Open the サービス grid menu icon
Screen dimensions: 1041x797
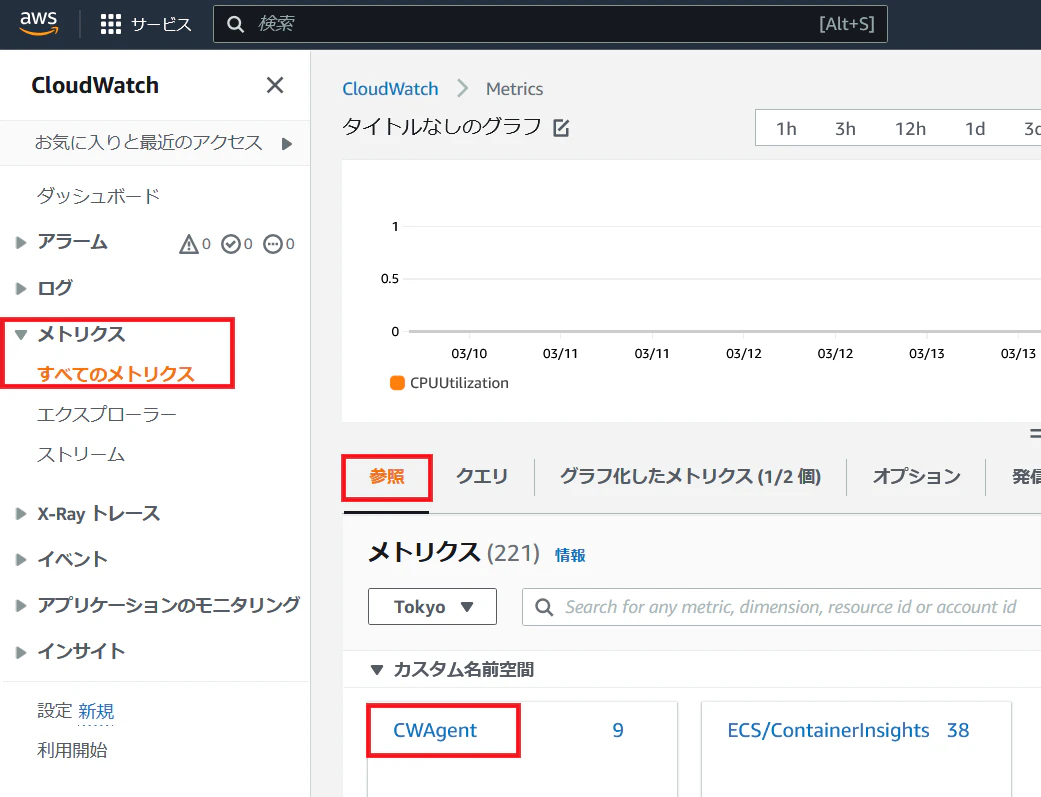[110, 25]
